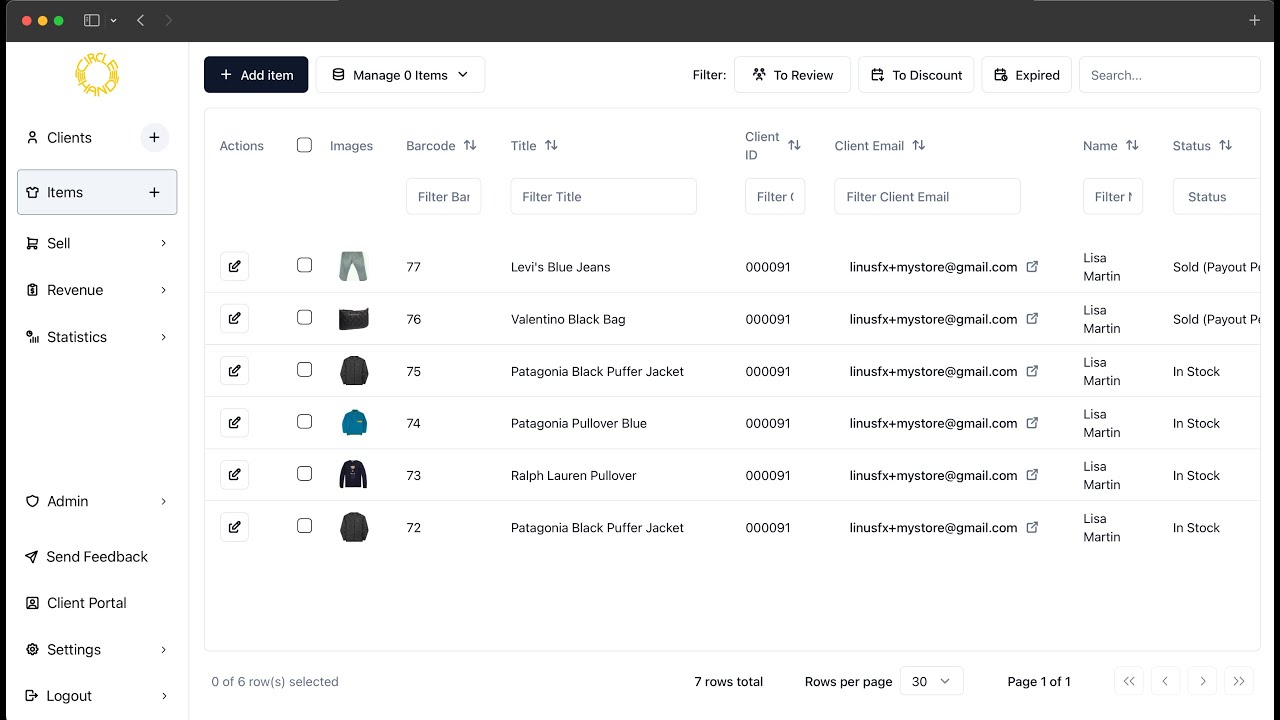The width and height of the screenshot is (1280, 720).
Task: Toggle select-all rows checkbox
Action: pyautogui.click(x=304, y=145)
